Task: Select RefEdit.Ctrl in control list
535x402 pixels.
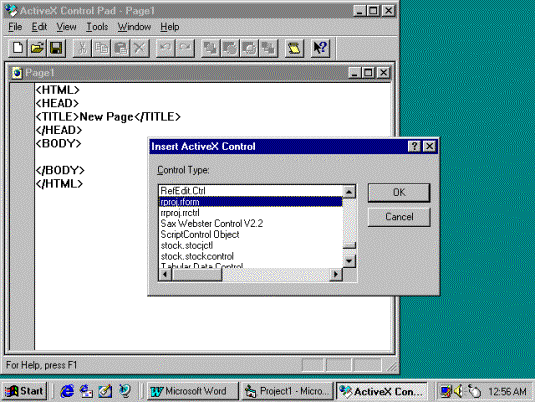Action: coord(251,191)
